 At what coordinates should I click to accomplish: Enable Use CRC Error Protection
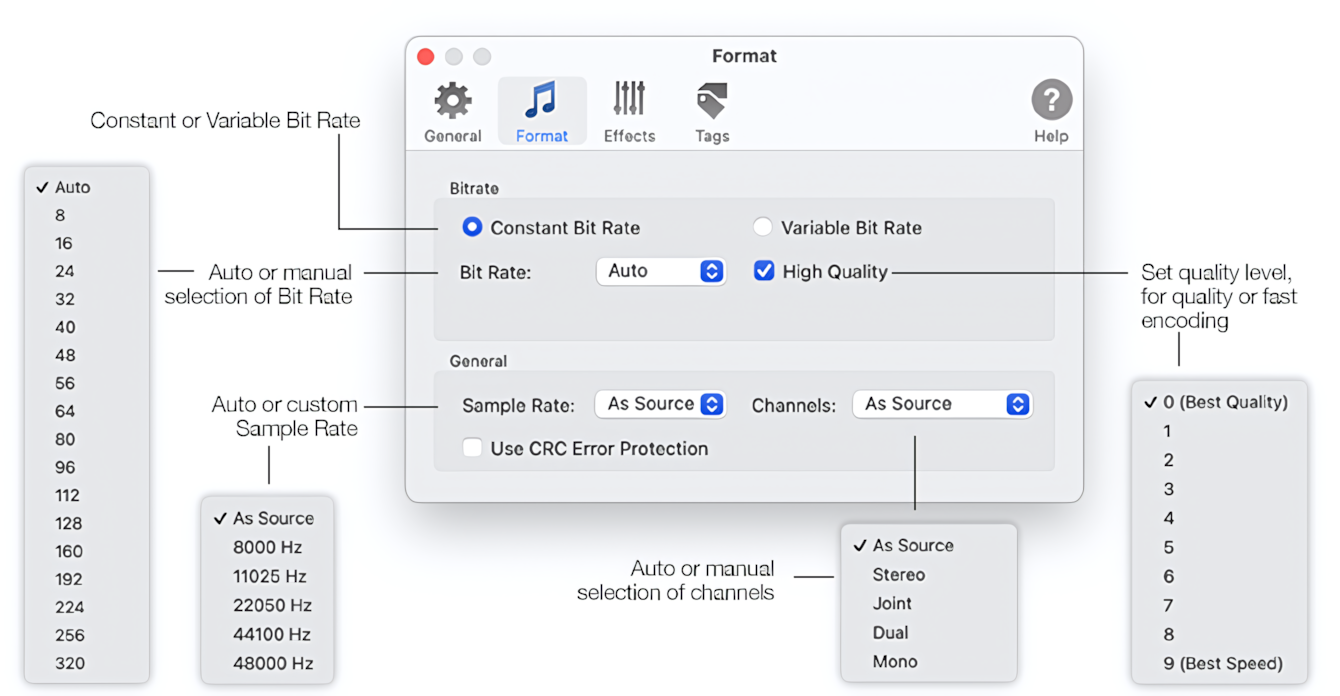[472, 448]
